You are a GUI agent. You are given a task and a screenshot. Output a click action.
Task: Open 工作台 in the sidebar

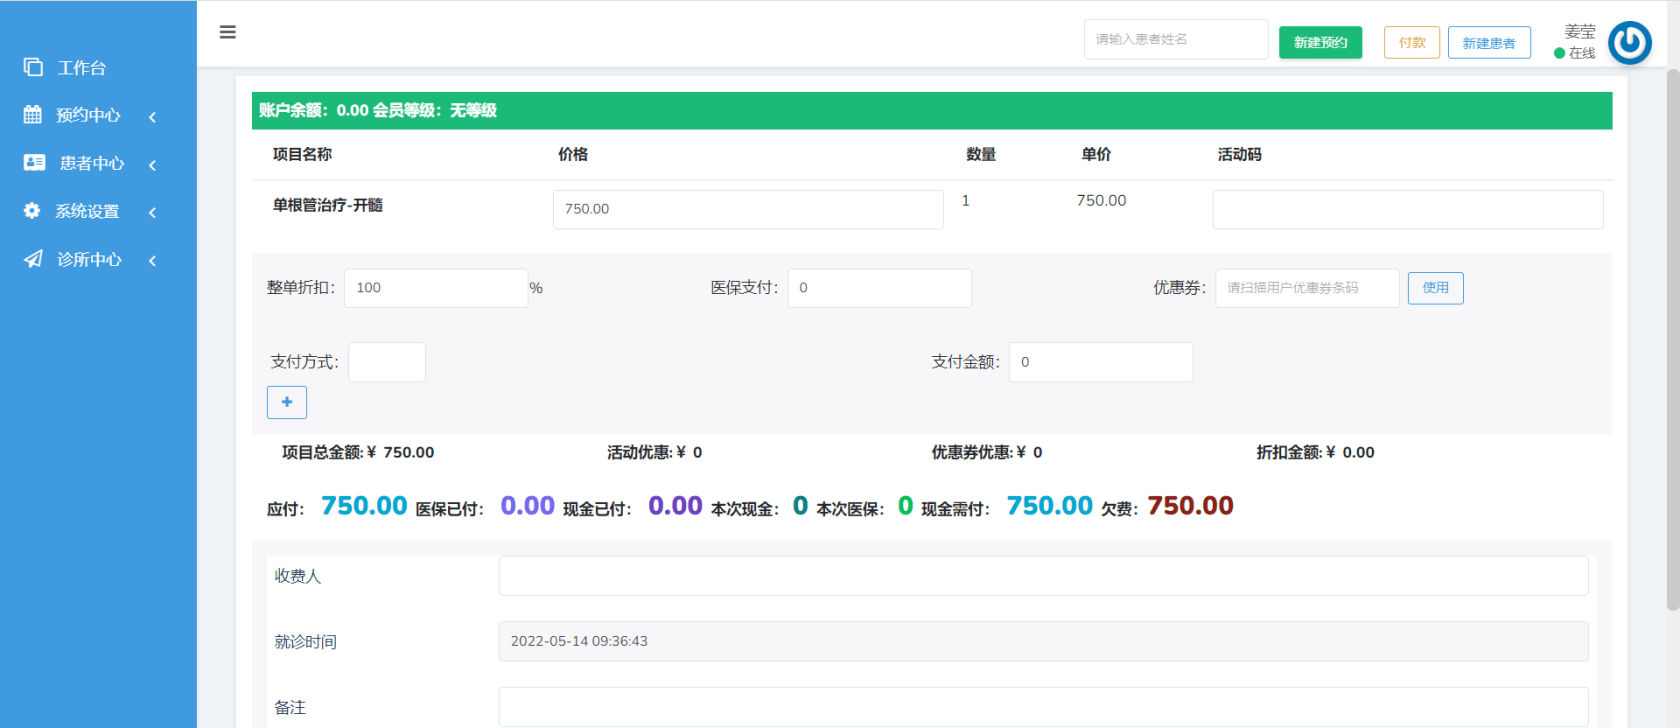click(x=81, y=68)
